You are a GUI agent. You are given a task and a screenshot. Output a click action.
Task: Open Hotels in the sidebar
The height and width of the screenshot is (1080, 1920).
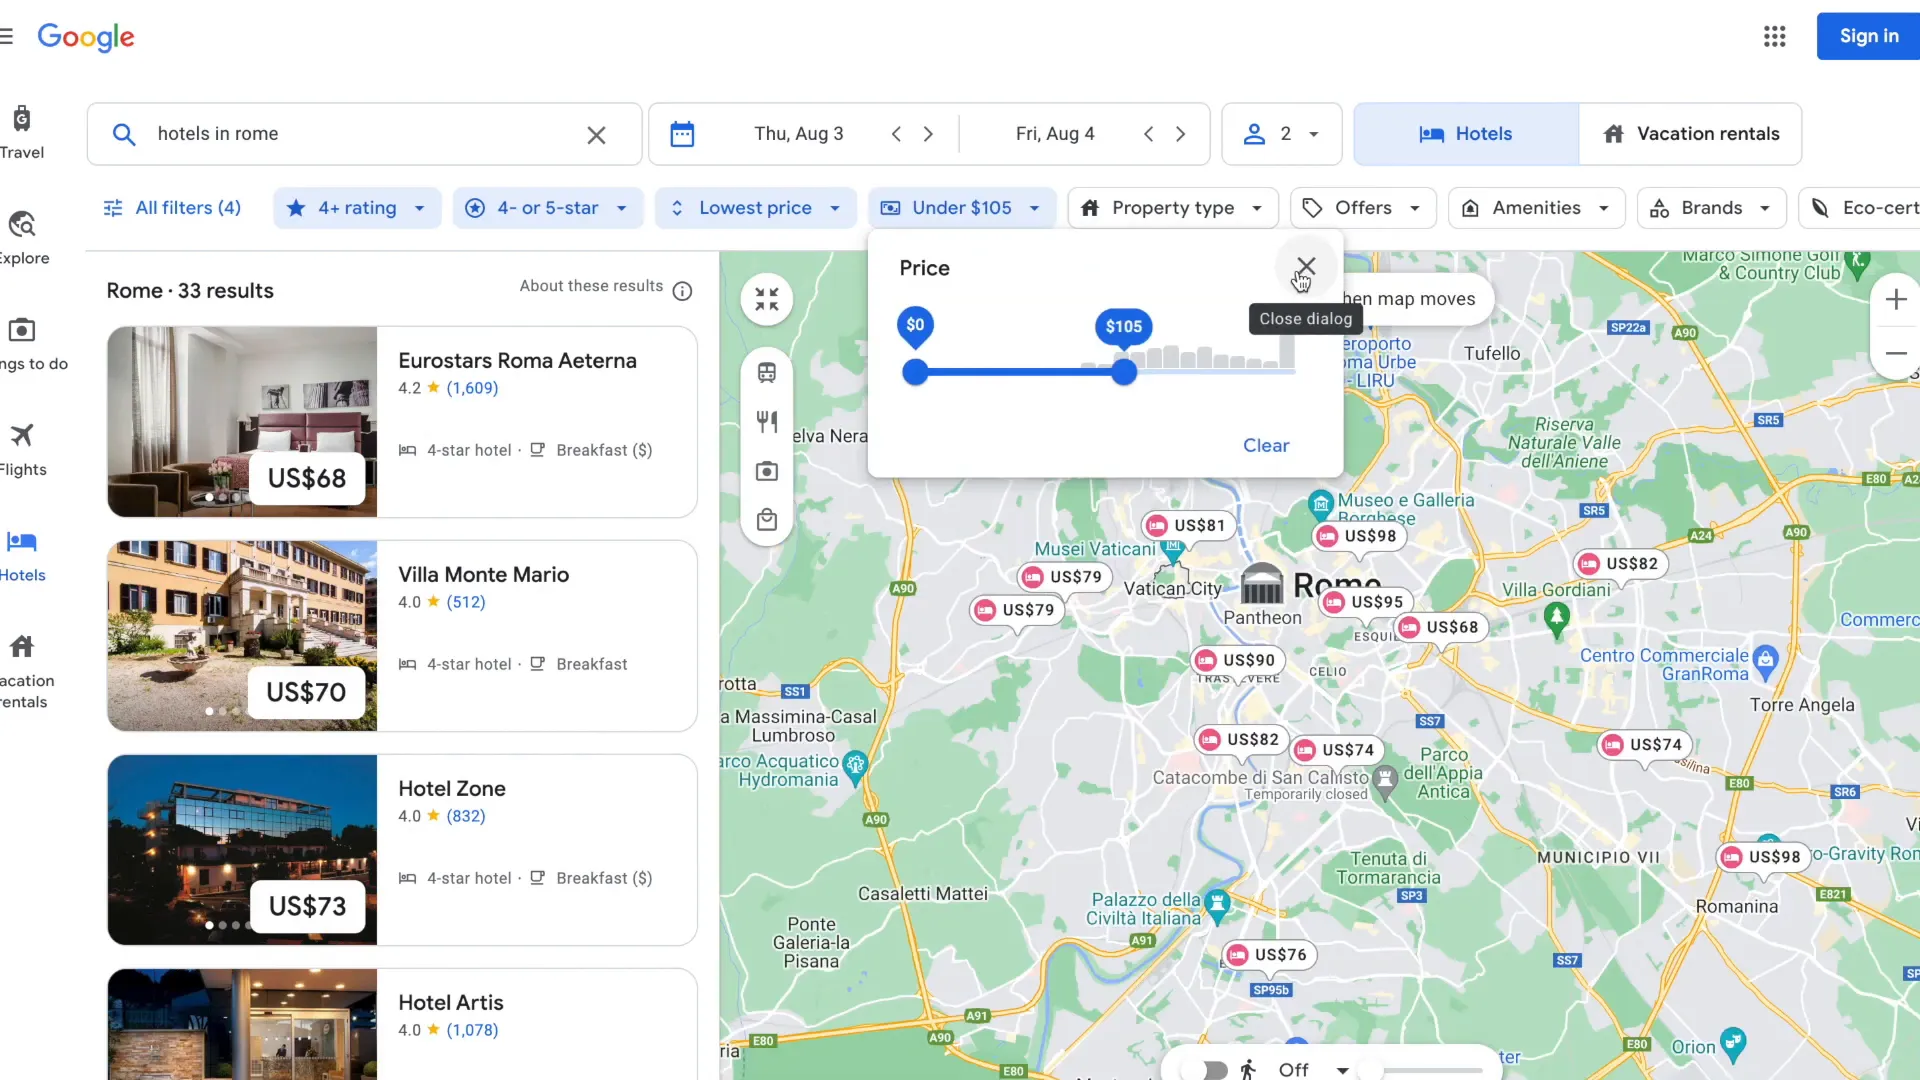(22, 556)
